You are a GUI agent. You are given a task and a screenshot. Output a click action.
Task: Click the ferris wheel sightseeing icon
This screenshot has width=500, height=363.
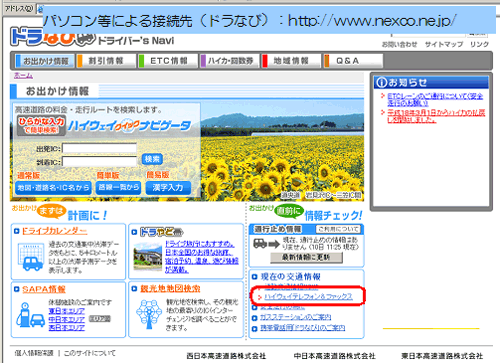pos(149,314)
